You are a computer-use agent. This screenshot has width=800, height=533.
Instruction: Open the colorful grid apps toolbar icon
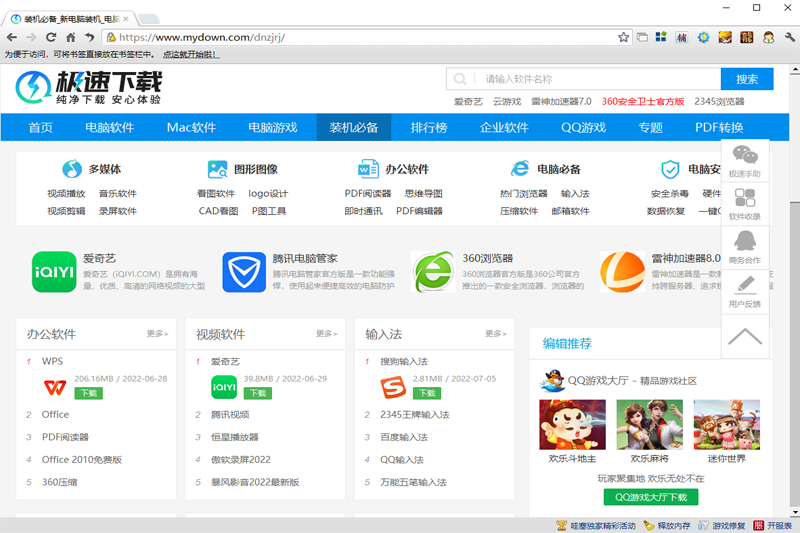coord(661,37)
